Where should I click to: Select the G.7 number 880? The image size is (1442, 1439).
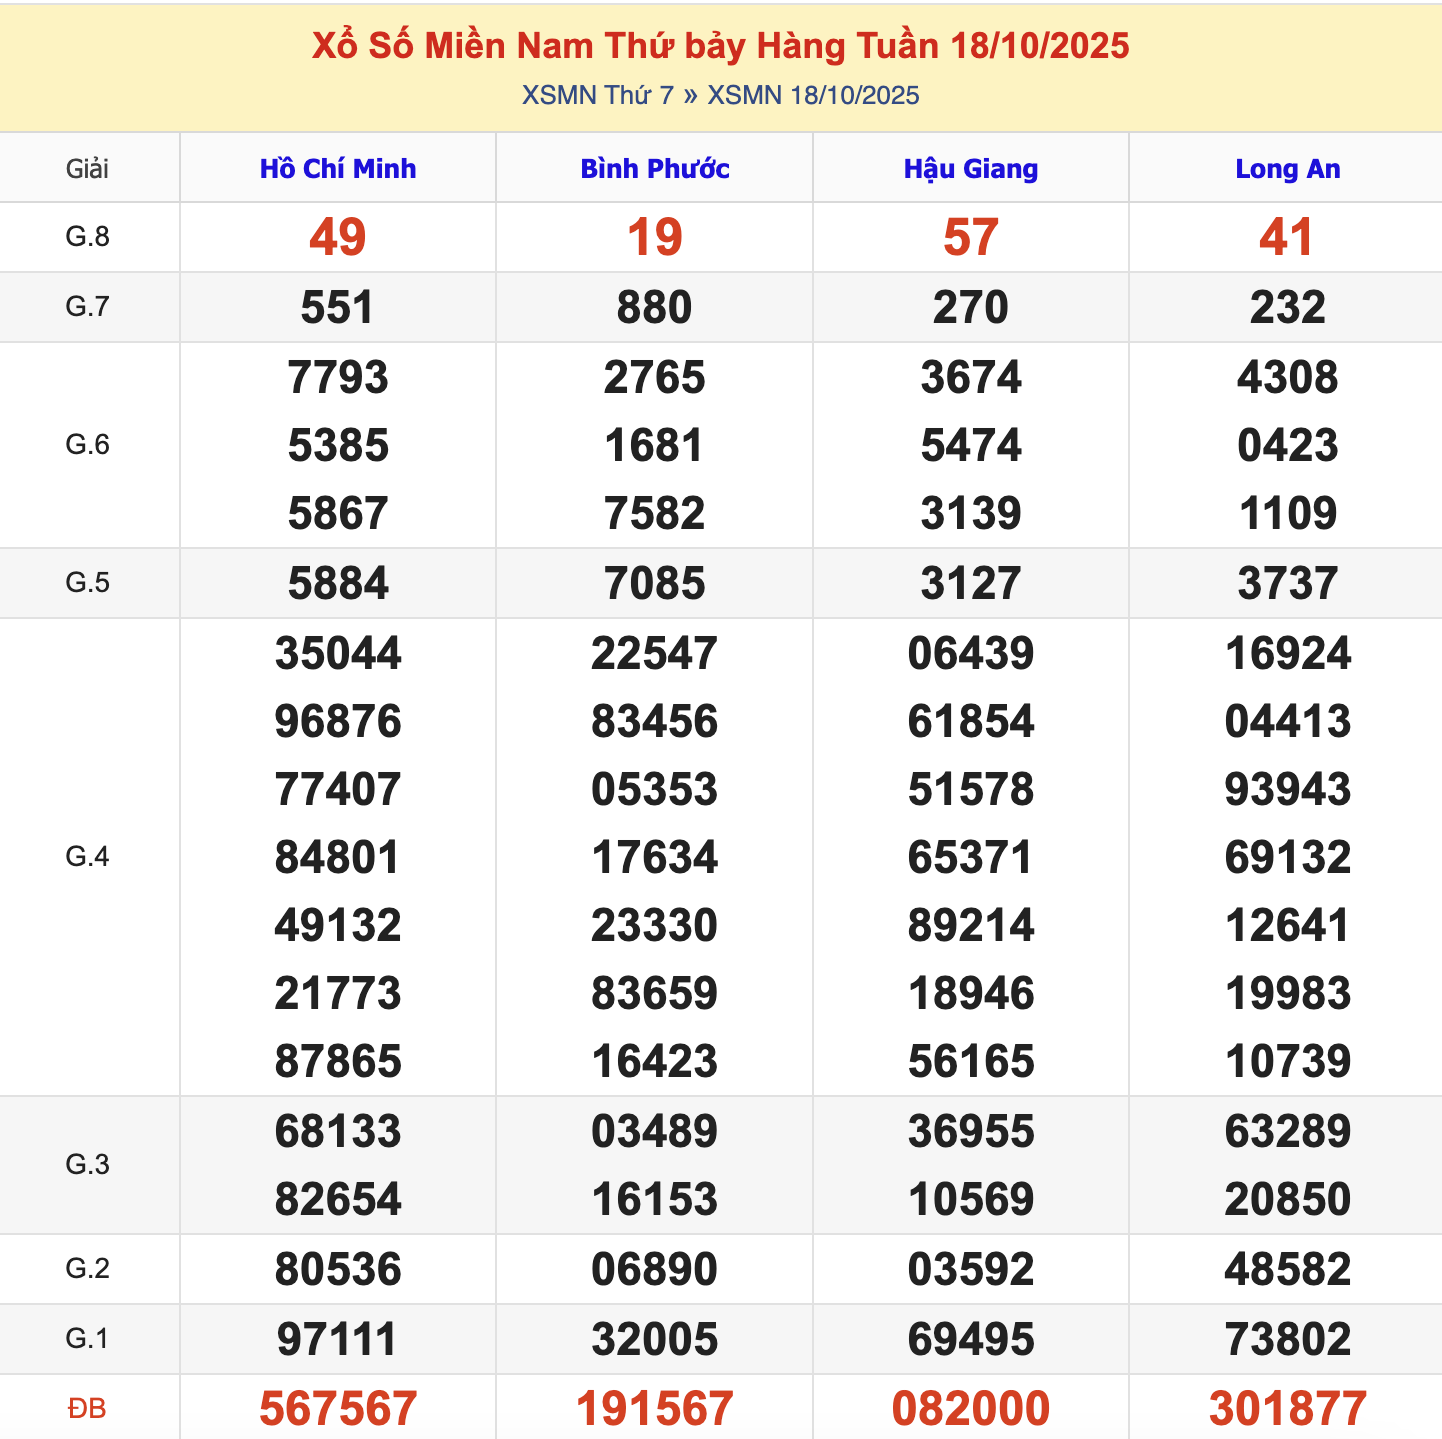(x=654, y=308)
